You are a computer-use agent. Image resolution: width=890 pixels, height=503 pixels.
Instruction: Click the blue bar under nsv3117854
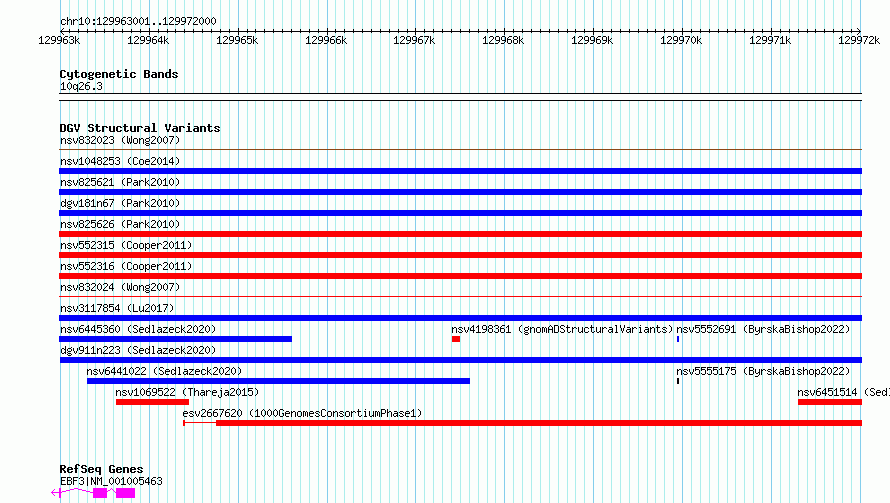pos(460,318)
